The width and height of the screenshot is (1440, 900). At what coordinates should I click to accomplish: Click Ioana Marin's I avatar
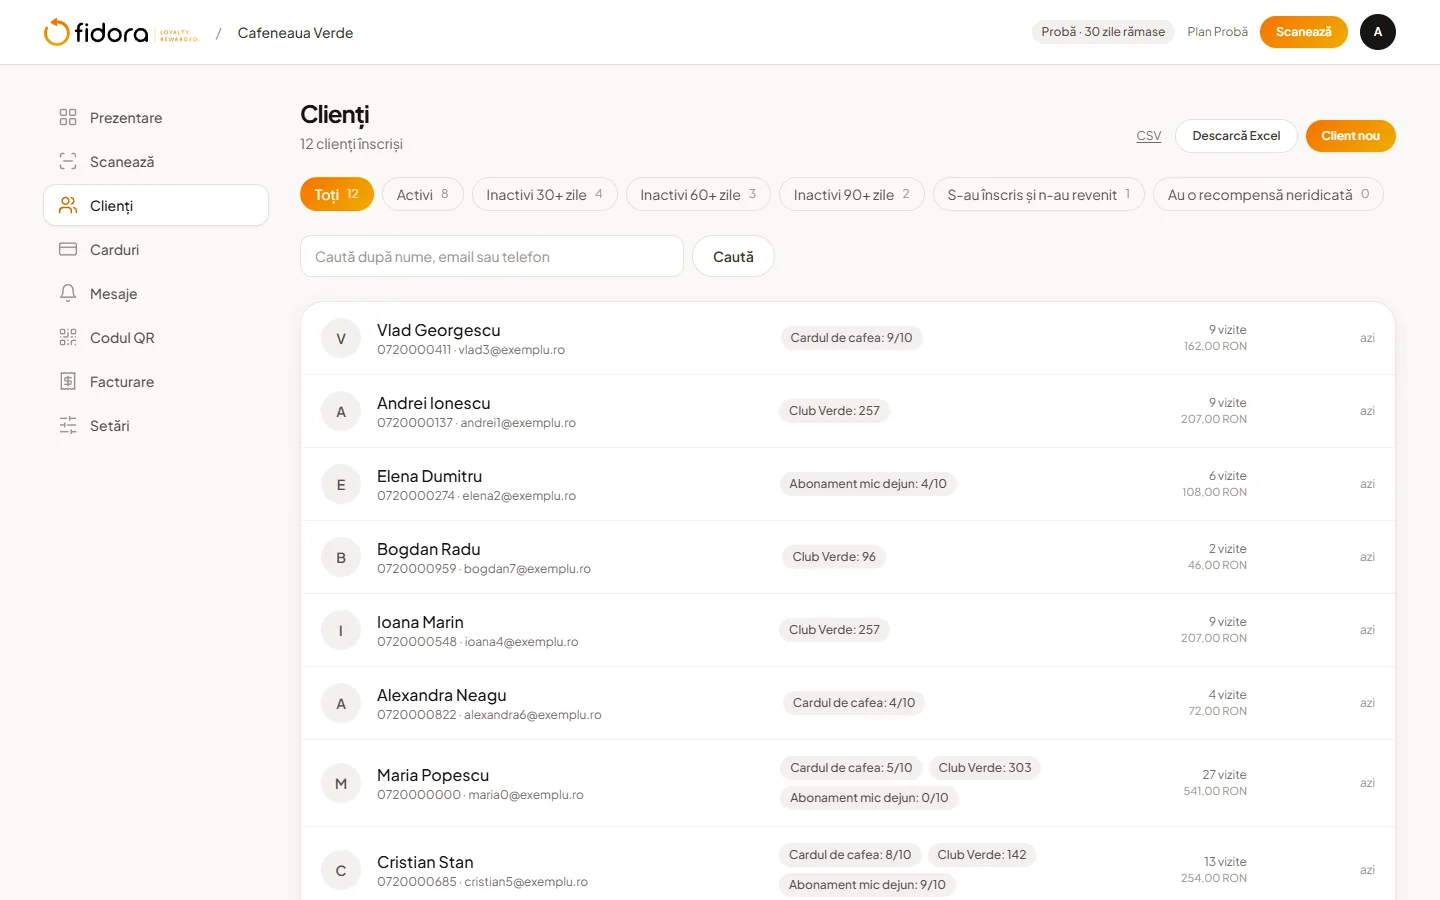pos(341,631)
